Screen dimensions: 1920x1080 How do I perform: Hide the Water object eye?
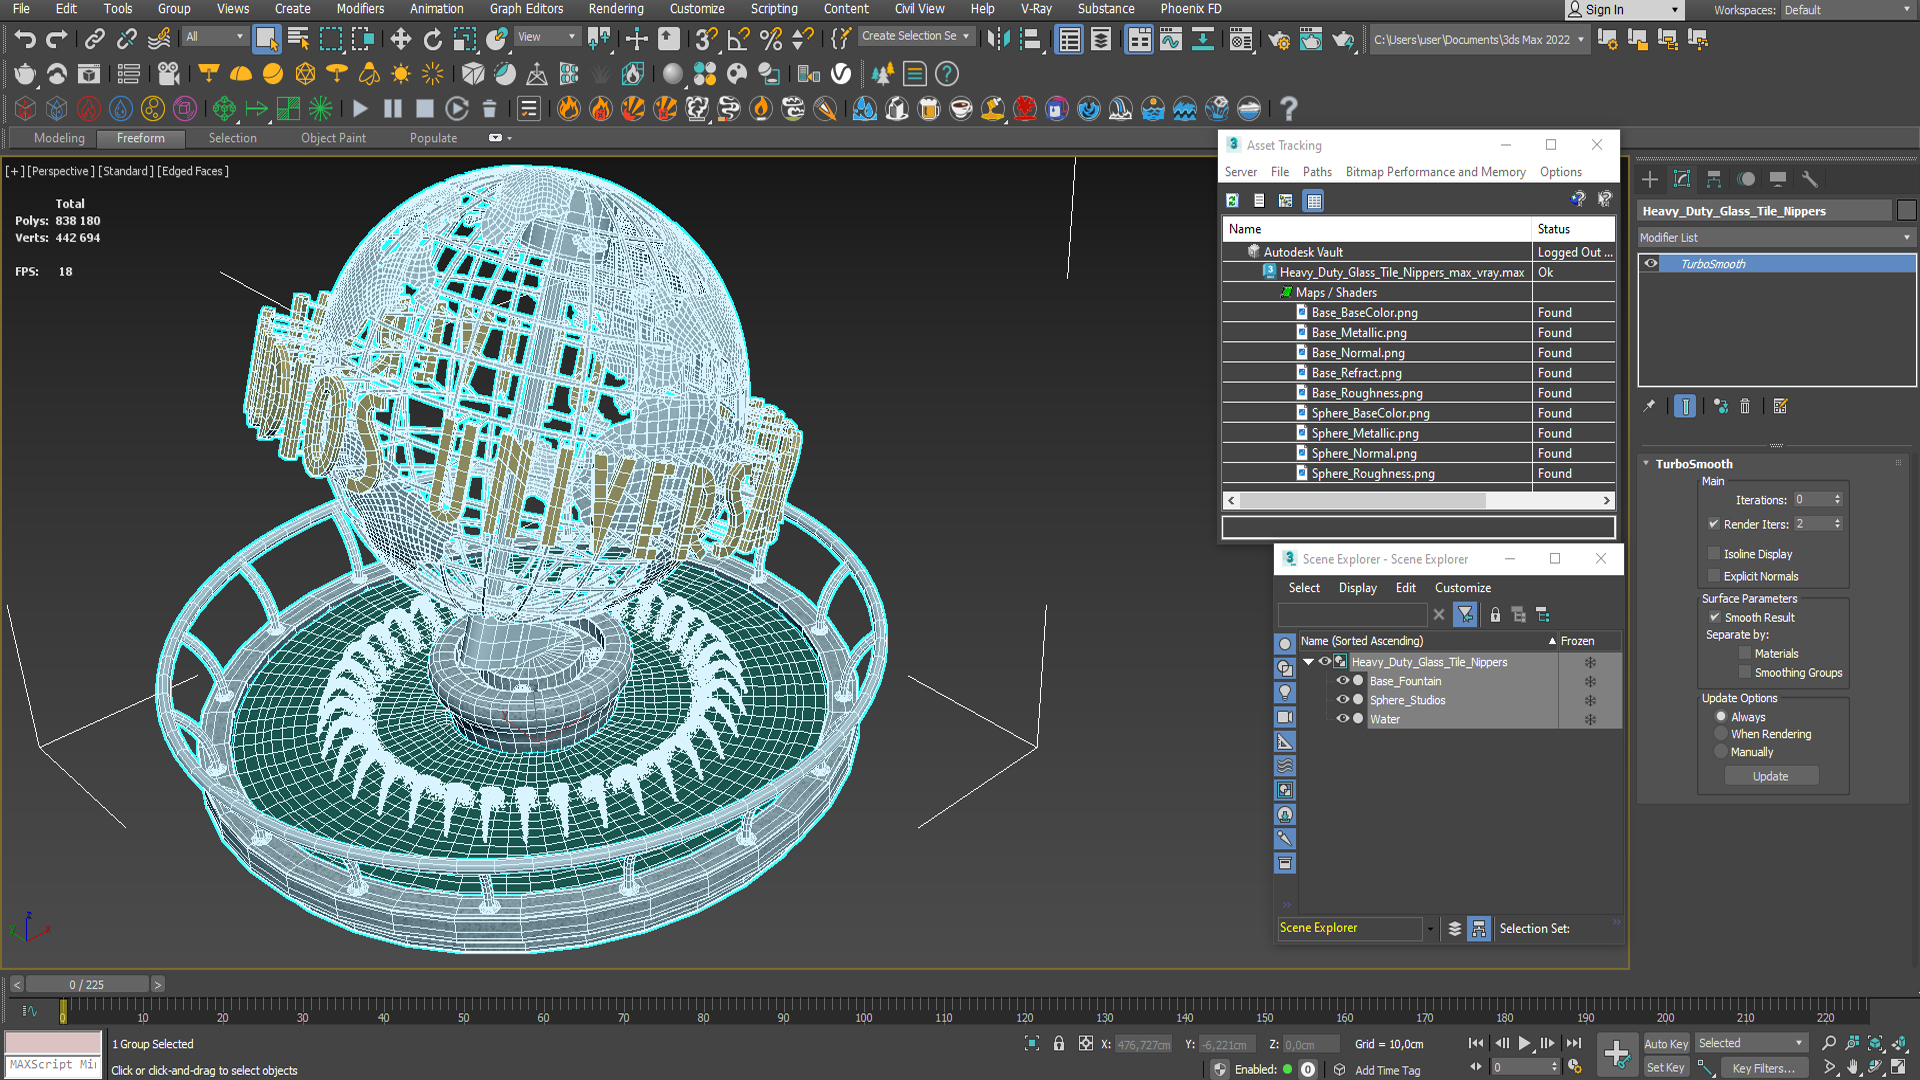coord(1343,719)
